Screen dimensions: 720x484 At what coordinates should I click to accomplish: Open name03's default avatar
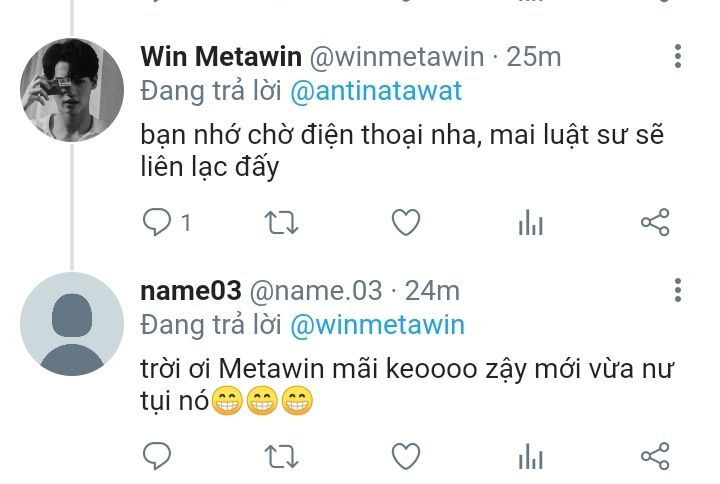point(72,324)
